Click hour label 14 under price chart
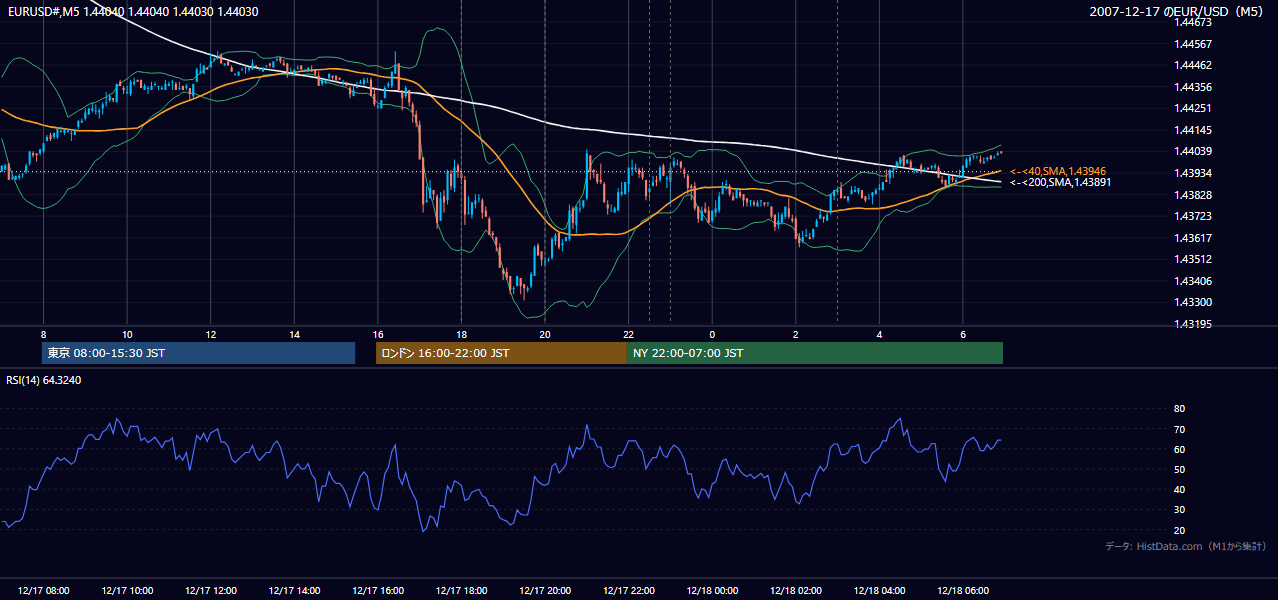 tap(294, 333)
